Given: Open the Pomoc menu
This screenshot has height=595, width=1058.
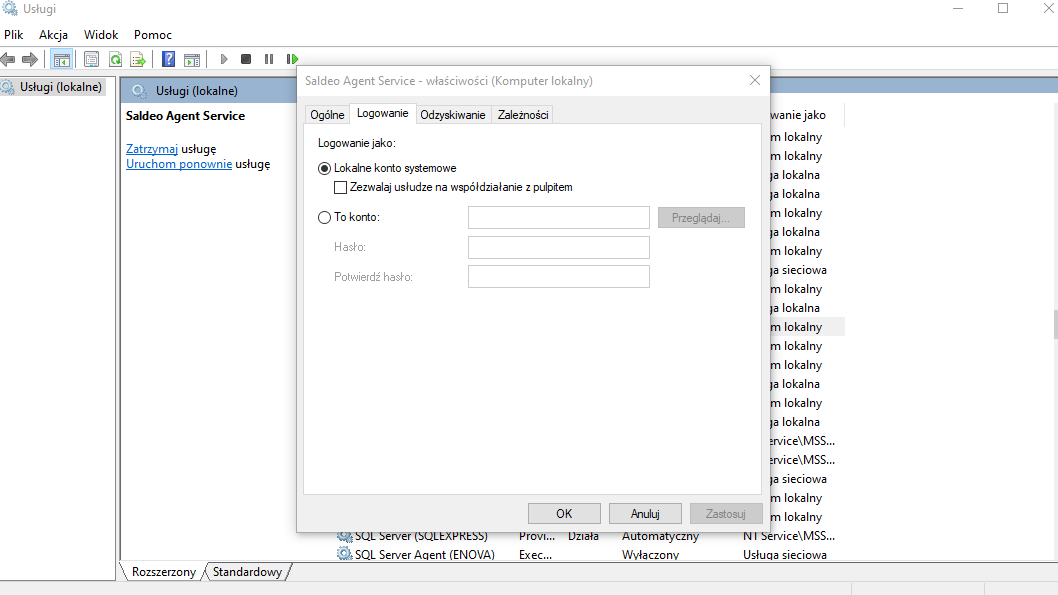Looking at the screenshot, I should pyautogui.click(x=152, y=34).
